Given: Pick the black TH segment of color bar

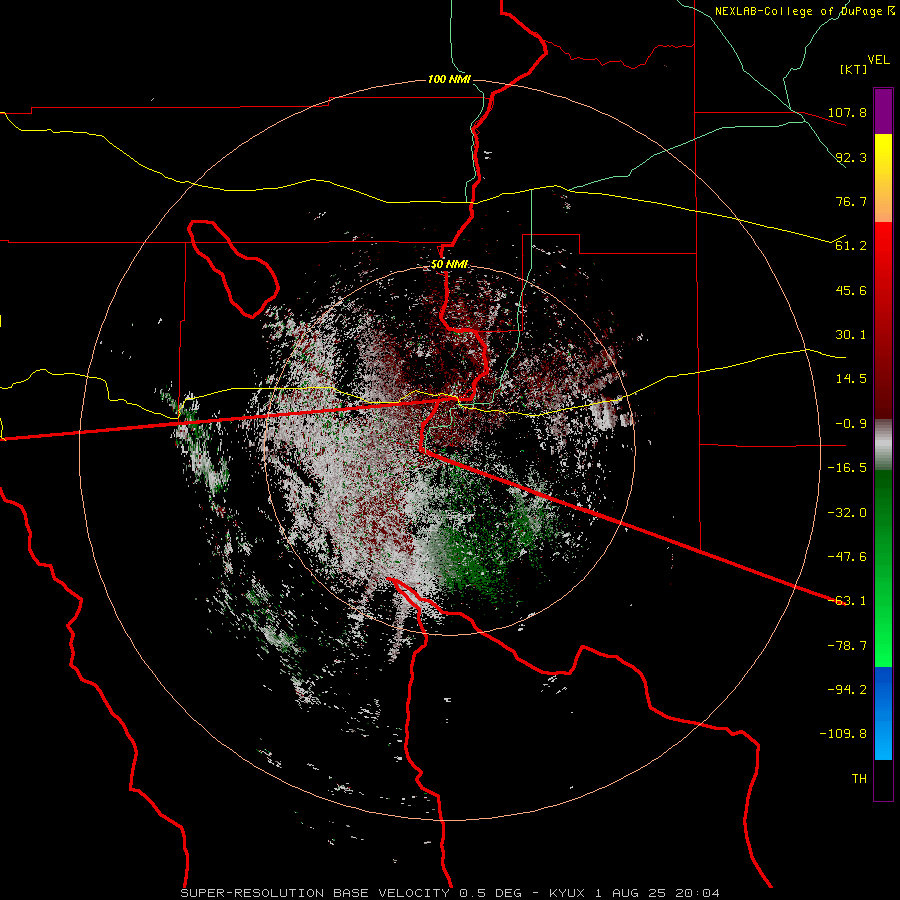Looking at the screenshot, I should [x=883, y=779].
